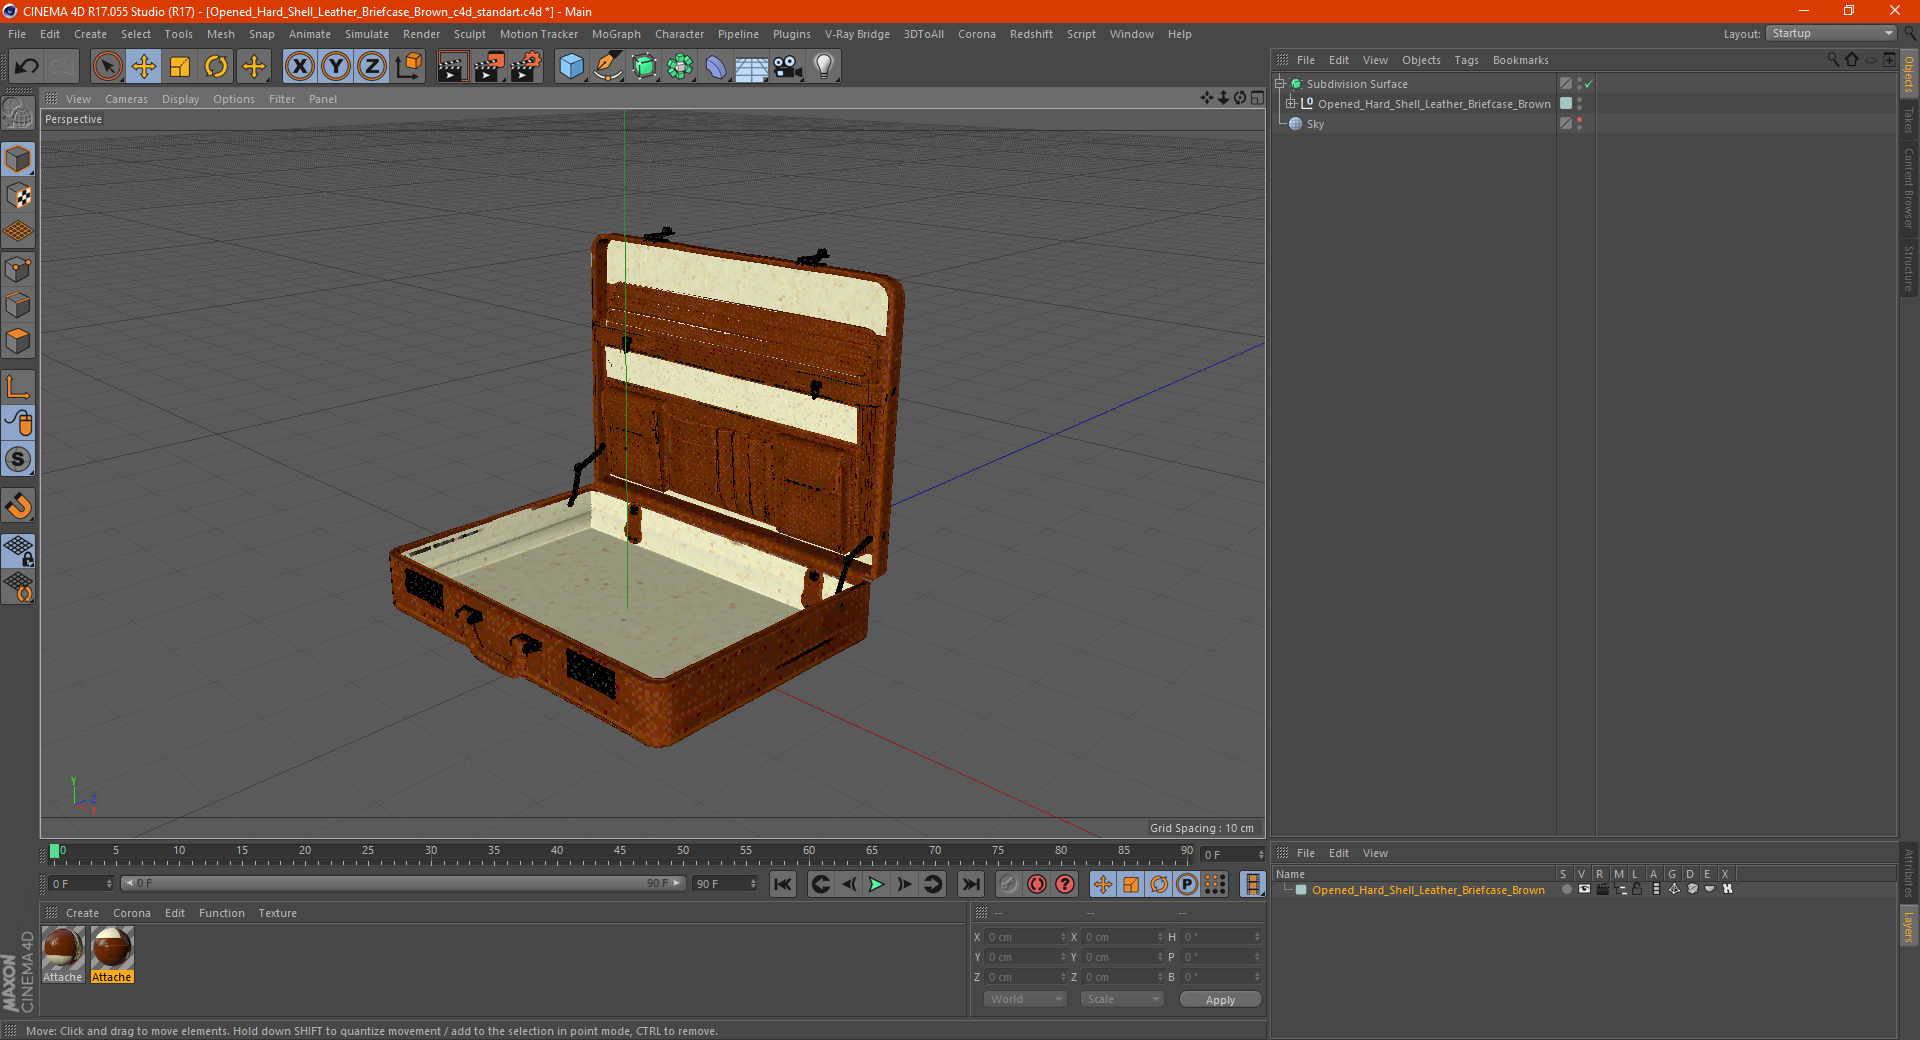
Task: Switch to Edges mode
Action: coord(18,305)
